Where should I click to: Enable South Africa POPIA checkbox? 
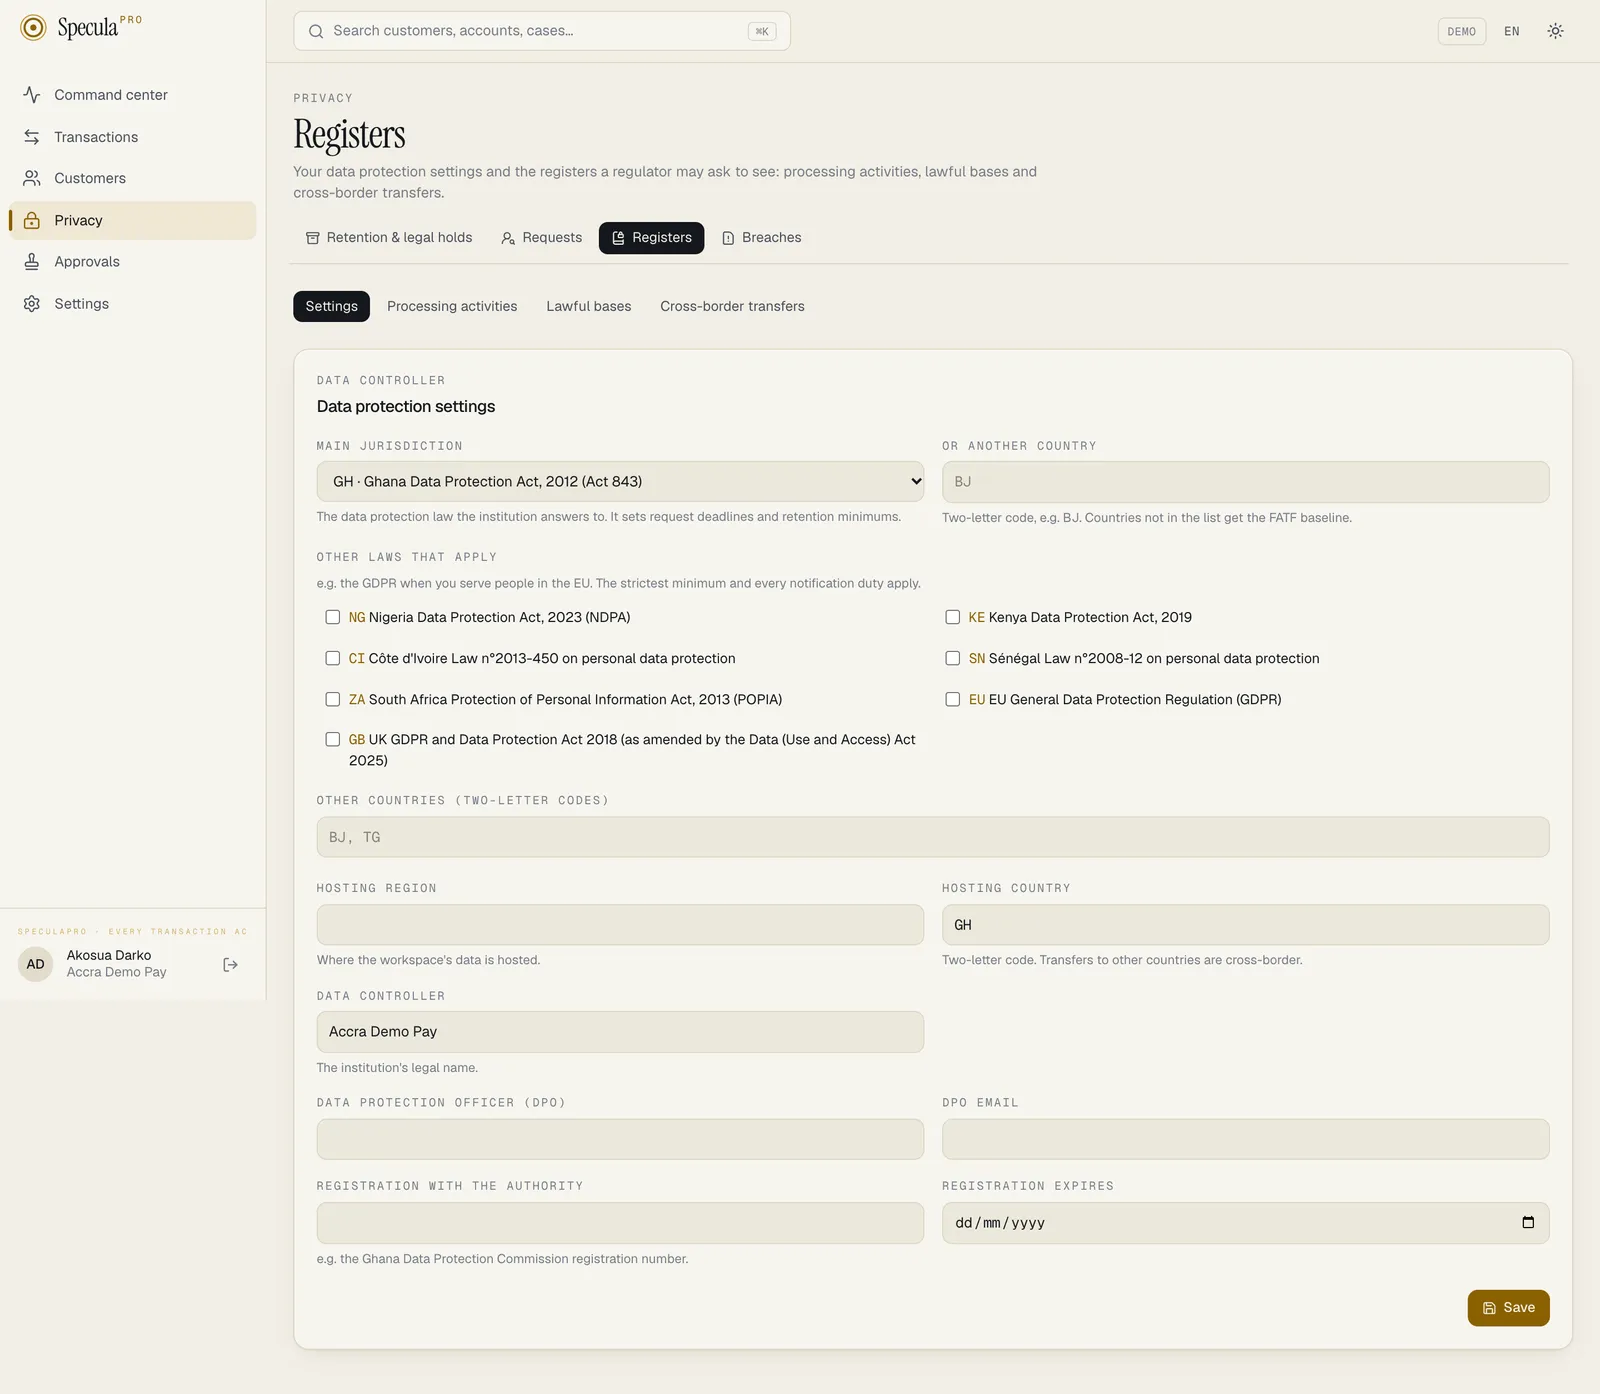click(333, 699)
